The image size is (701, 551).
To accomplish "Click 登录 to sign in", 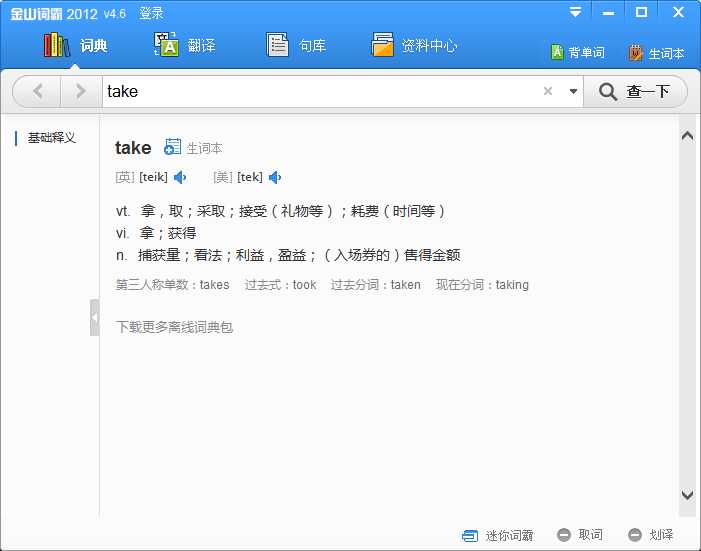I will click(x=151, y=13).
